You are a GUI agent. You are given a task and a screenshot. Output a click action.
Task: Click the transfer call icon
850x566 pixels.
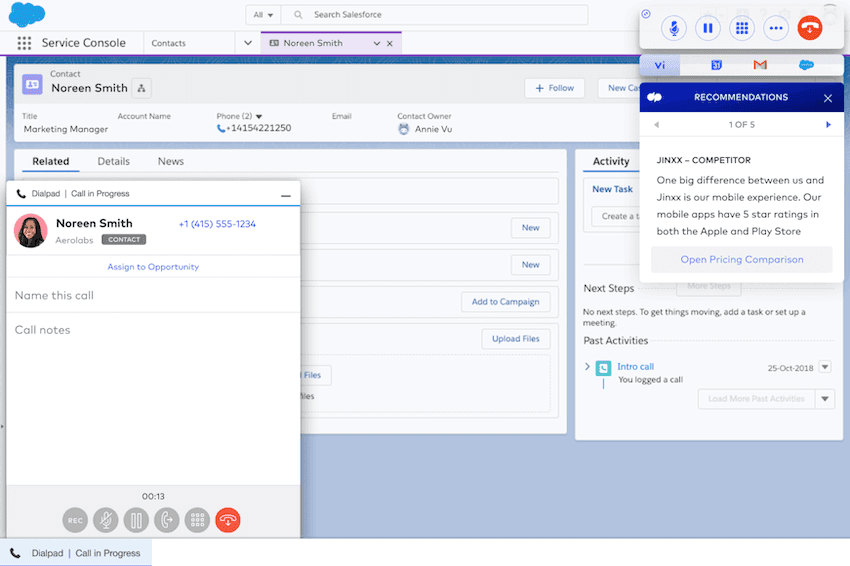(x=167, y=520)
